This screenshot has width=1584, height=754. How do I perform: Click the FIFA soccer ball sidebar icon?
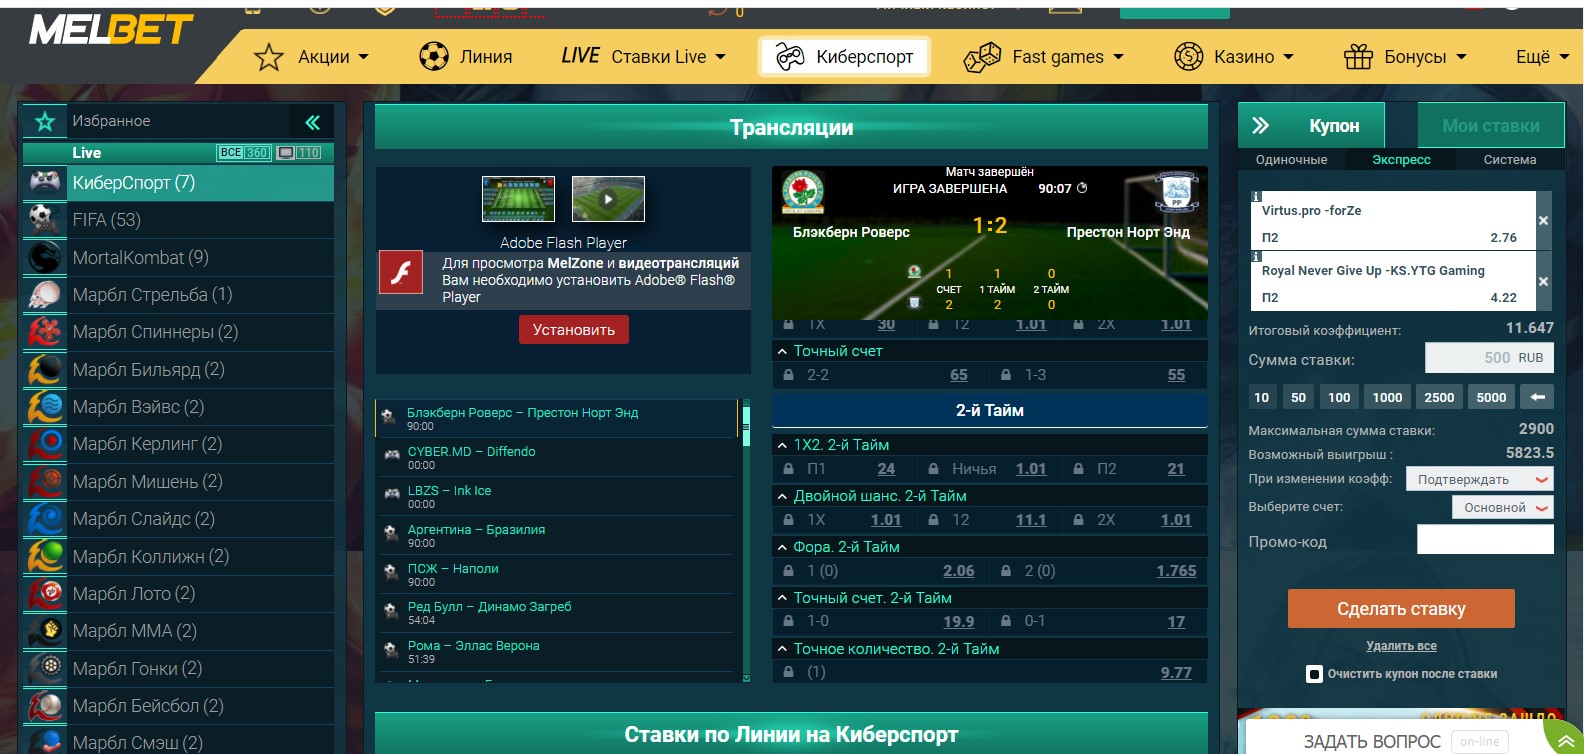coord(43,219)
